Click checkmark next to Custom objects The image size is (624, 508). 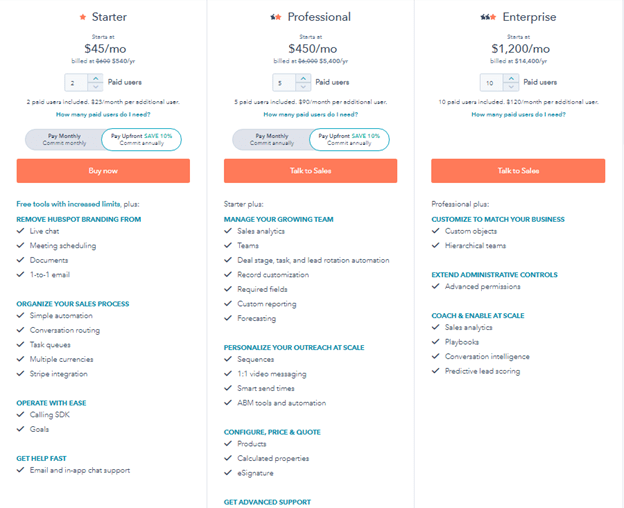click(435, 231)
